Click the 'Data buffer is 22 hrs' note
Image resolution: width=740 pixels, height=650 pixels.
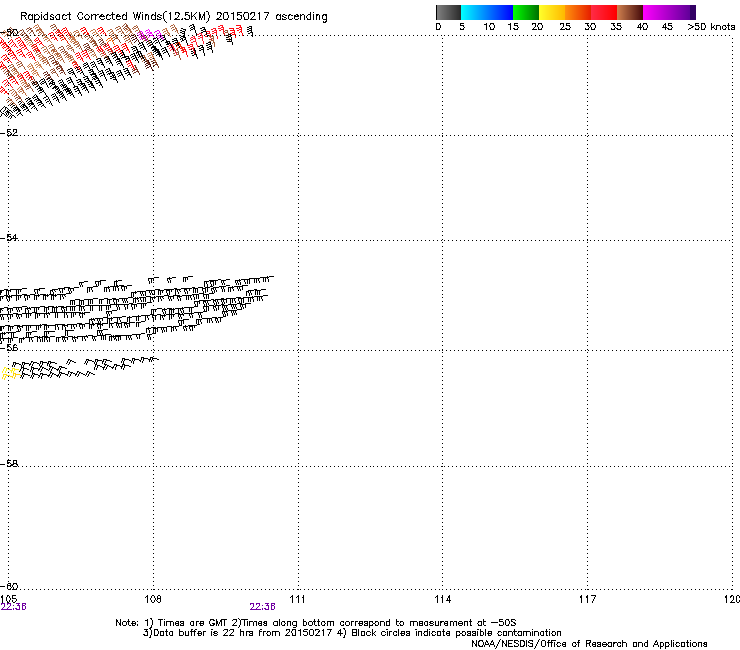click(237, 633)
